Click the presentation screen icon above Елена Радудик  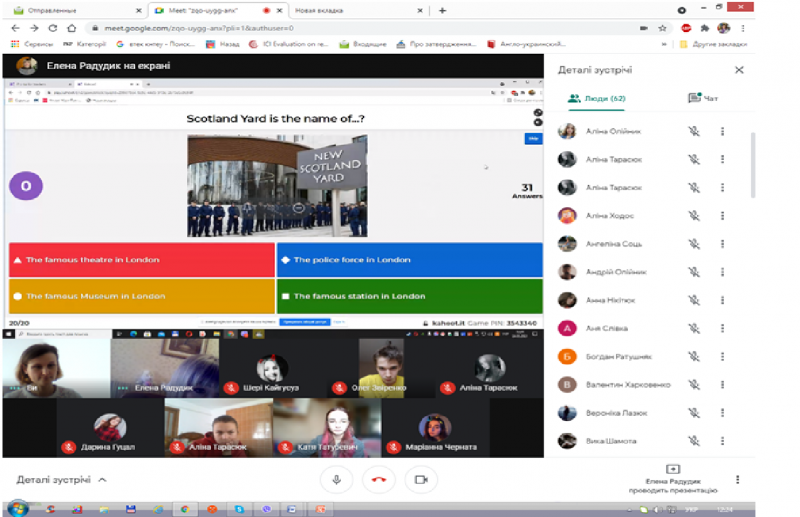[x=672, y=469]
